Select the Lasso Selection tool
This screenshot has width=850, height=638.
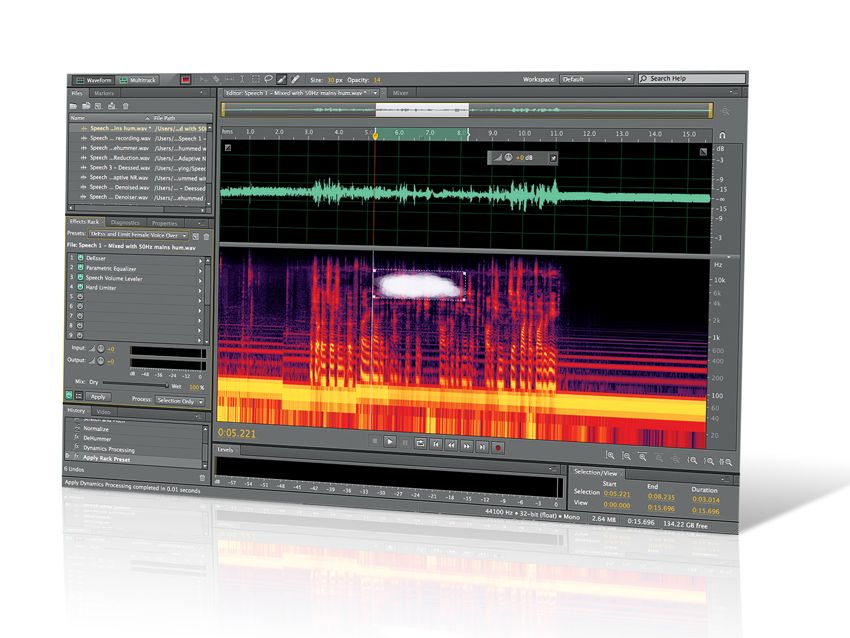[268, 79]
